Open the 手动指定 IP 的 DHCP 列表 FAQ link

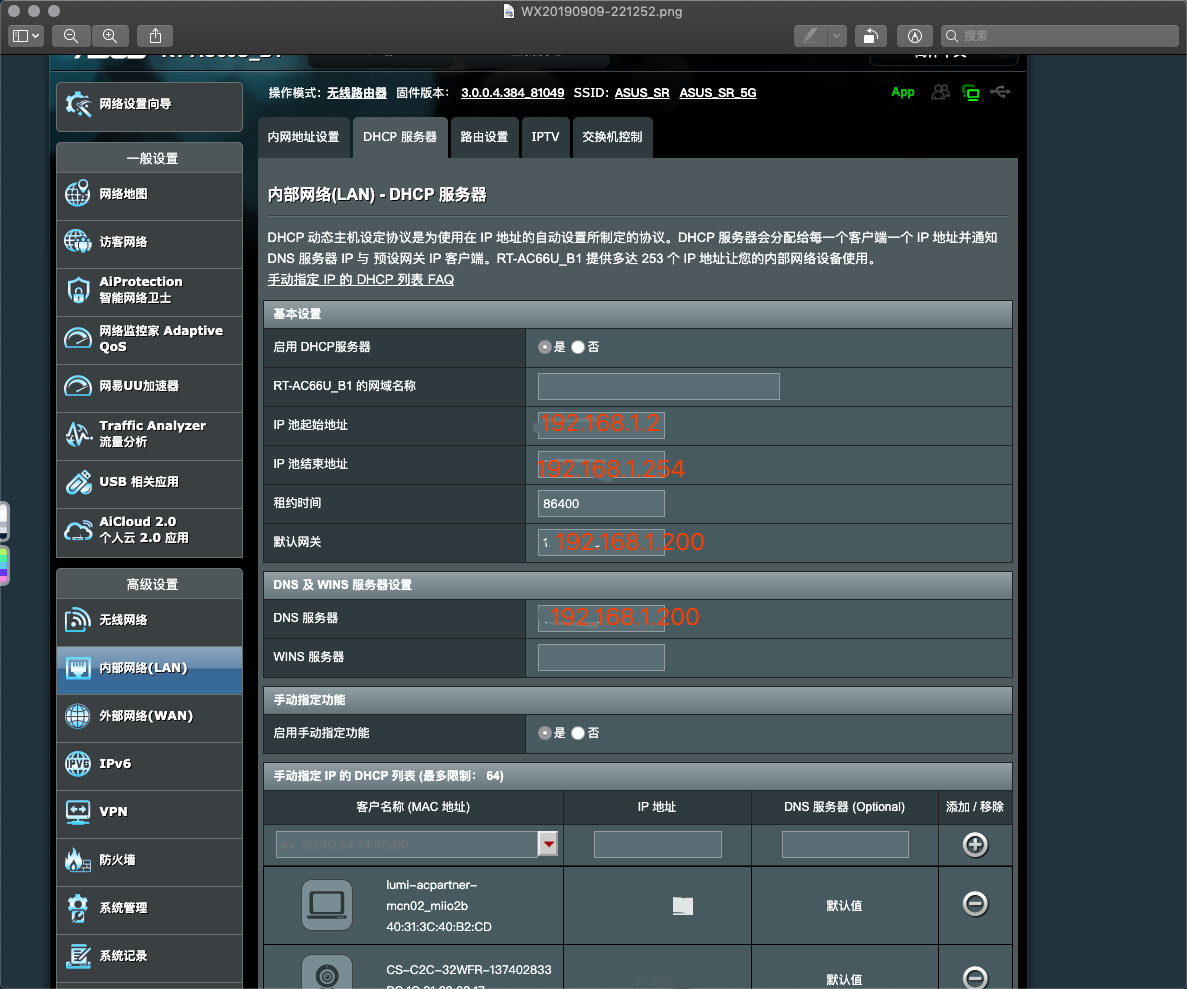tap(360, 279)
